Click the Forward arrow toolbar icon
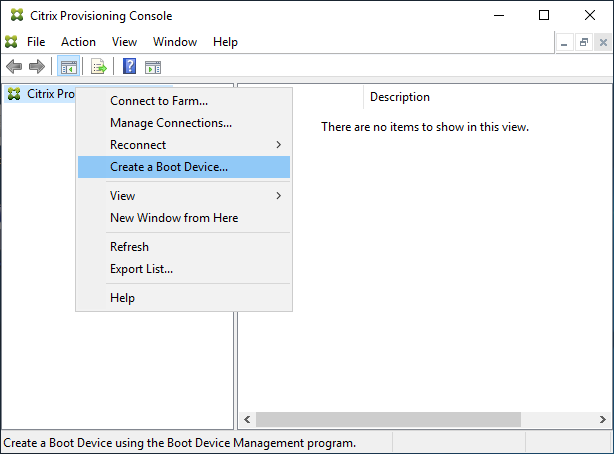 pyautogui.click(x=37, y=67)
